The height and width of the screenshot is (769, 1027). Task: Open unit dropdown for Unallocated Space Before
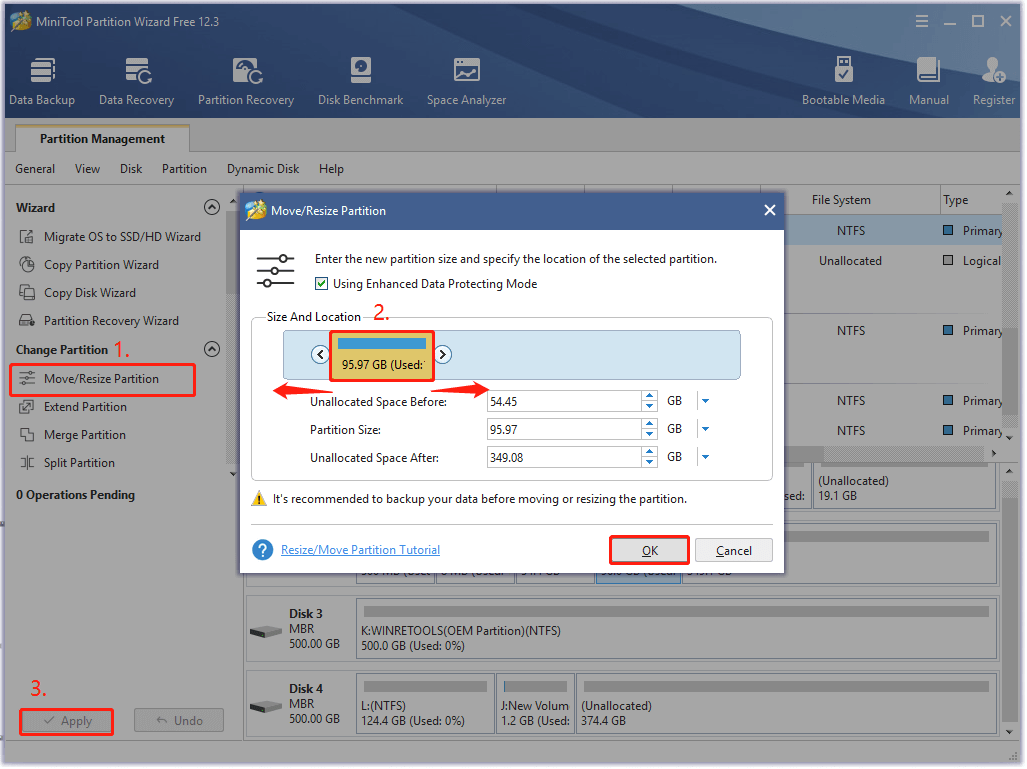point(705,401)
